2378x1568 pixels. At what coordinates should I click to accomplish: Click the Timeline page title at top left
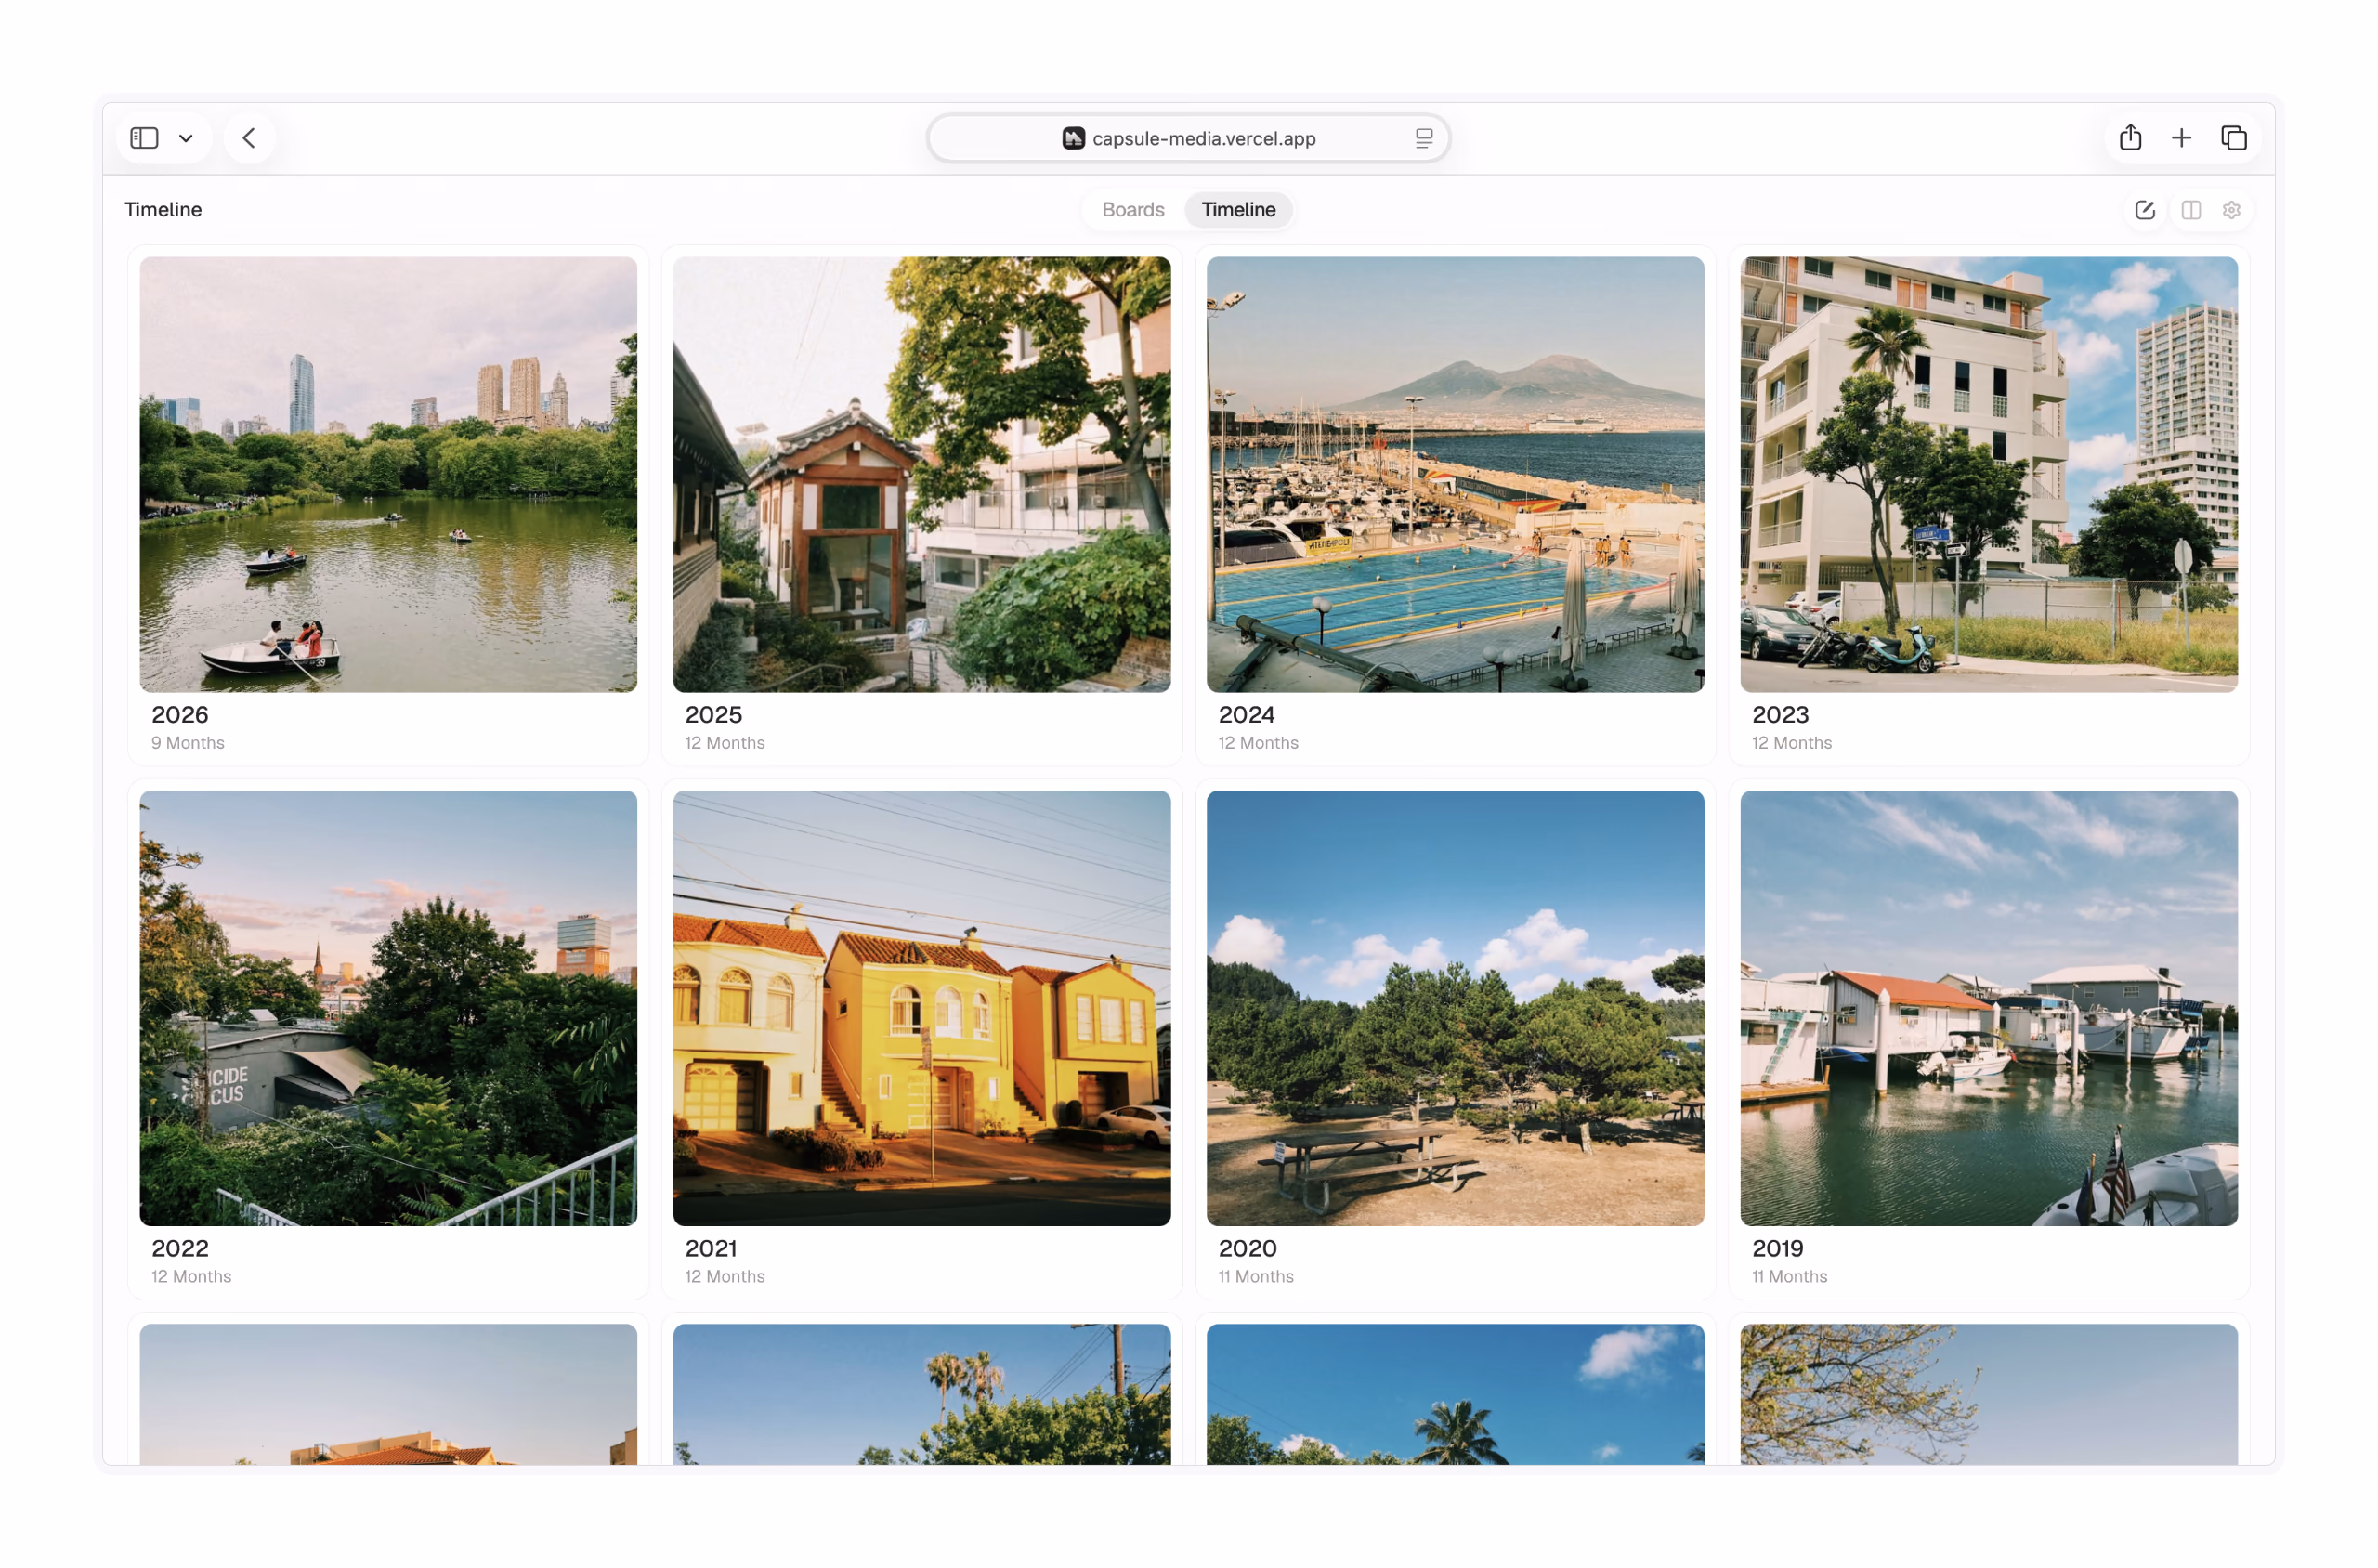pos(163,209)
